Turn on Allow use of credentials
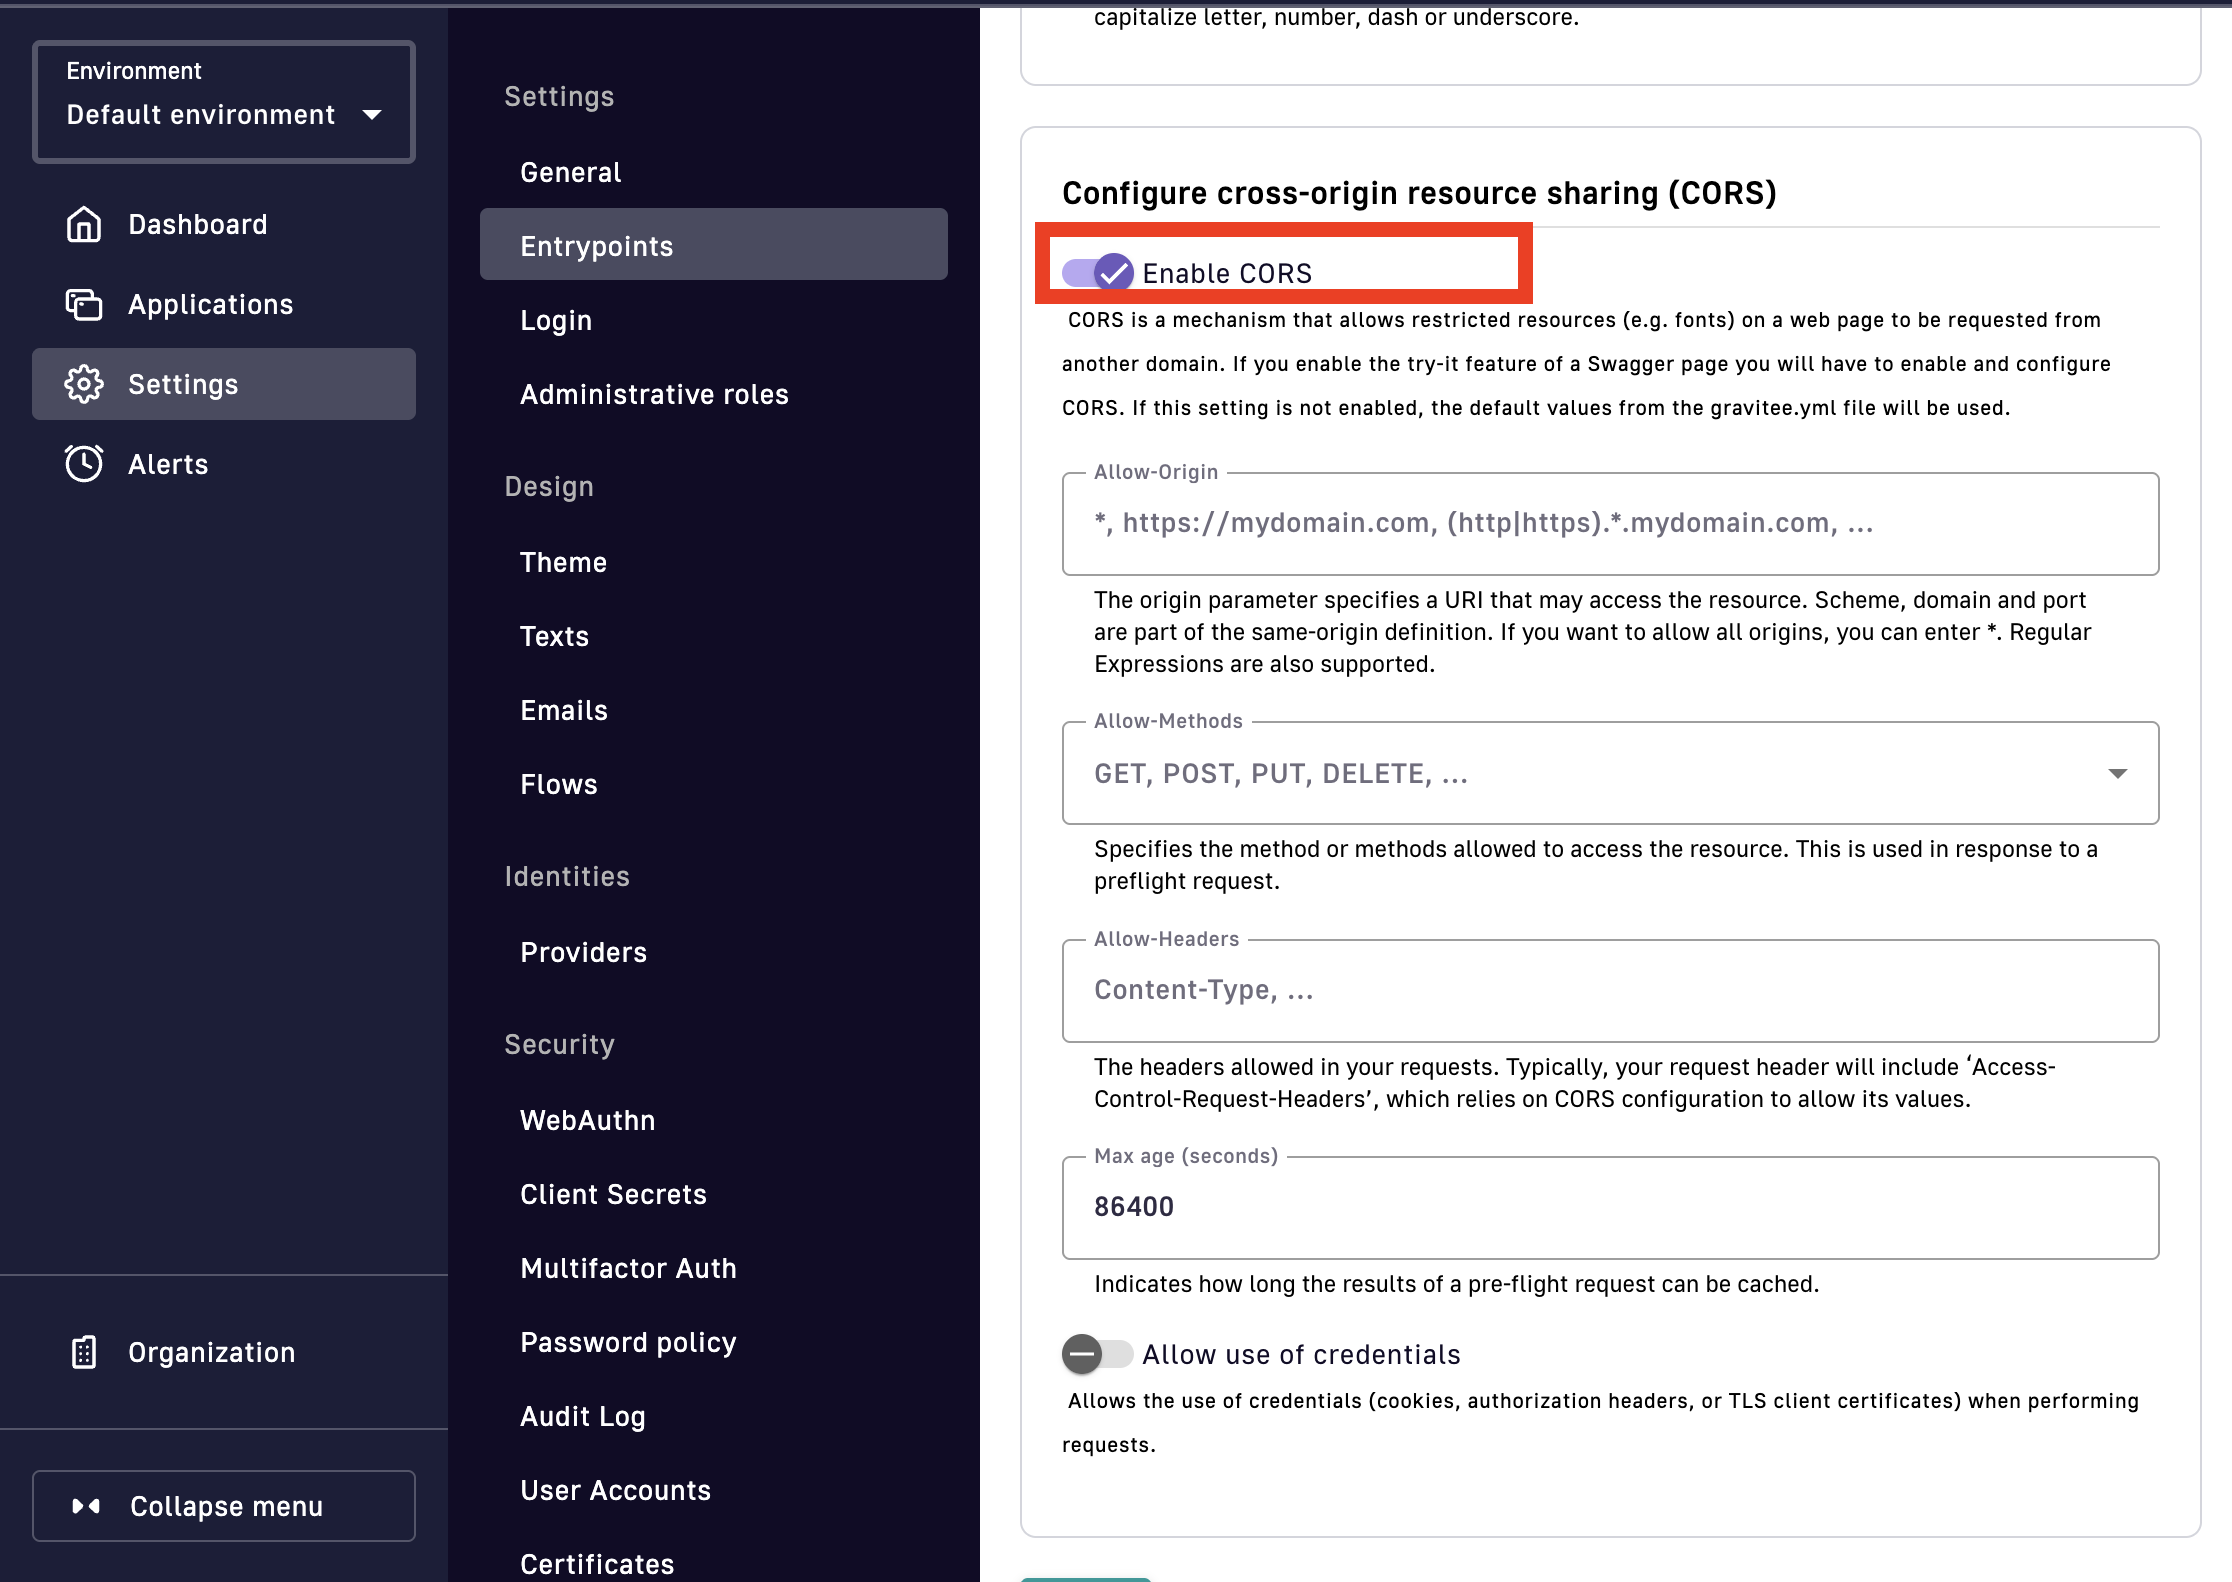2232x1582 pixels. 1098,1354
